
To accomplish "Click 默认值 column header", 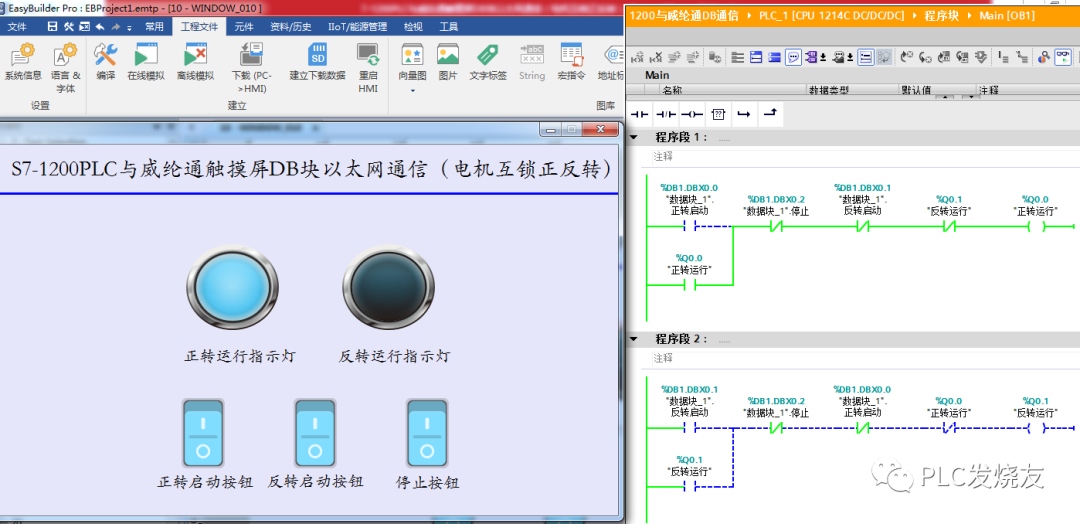I will [x=937, y=90].
